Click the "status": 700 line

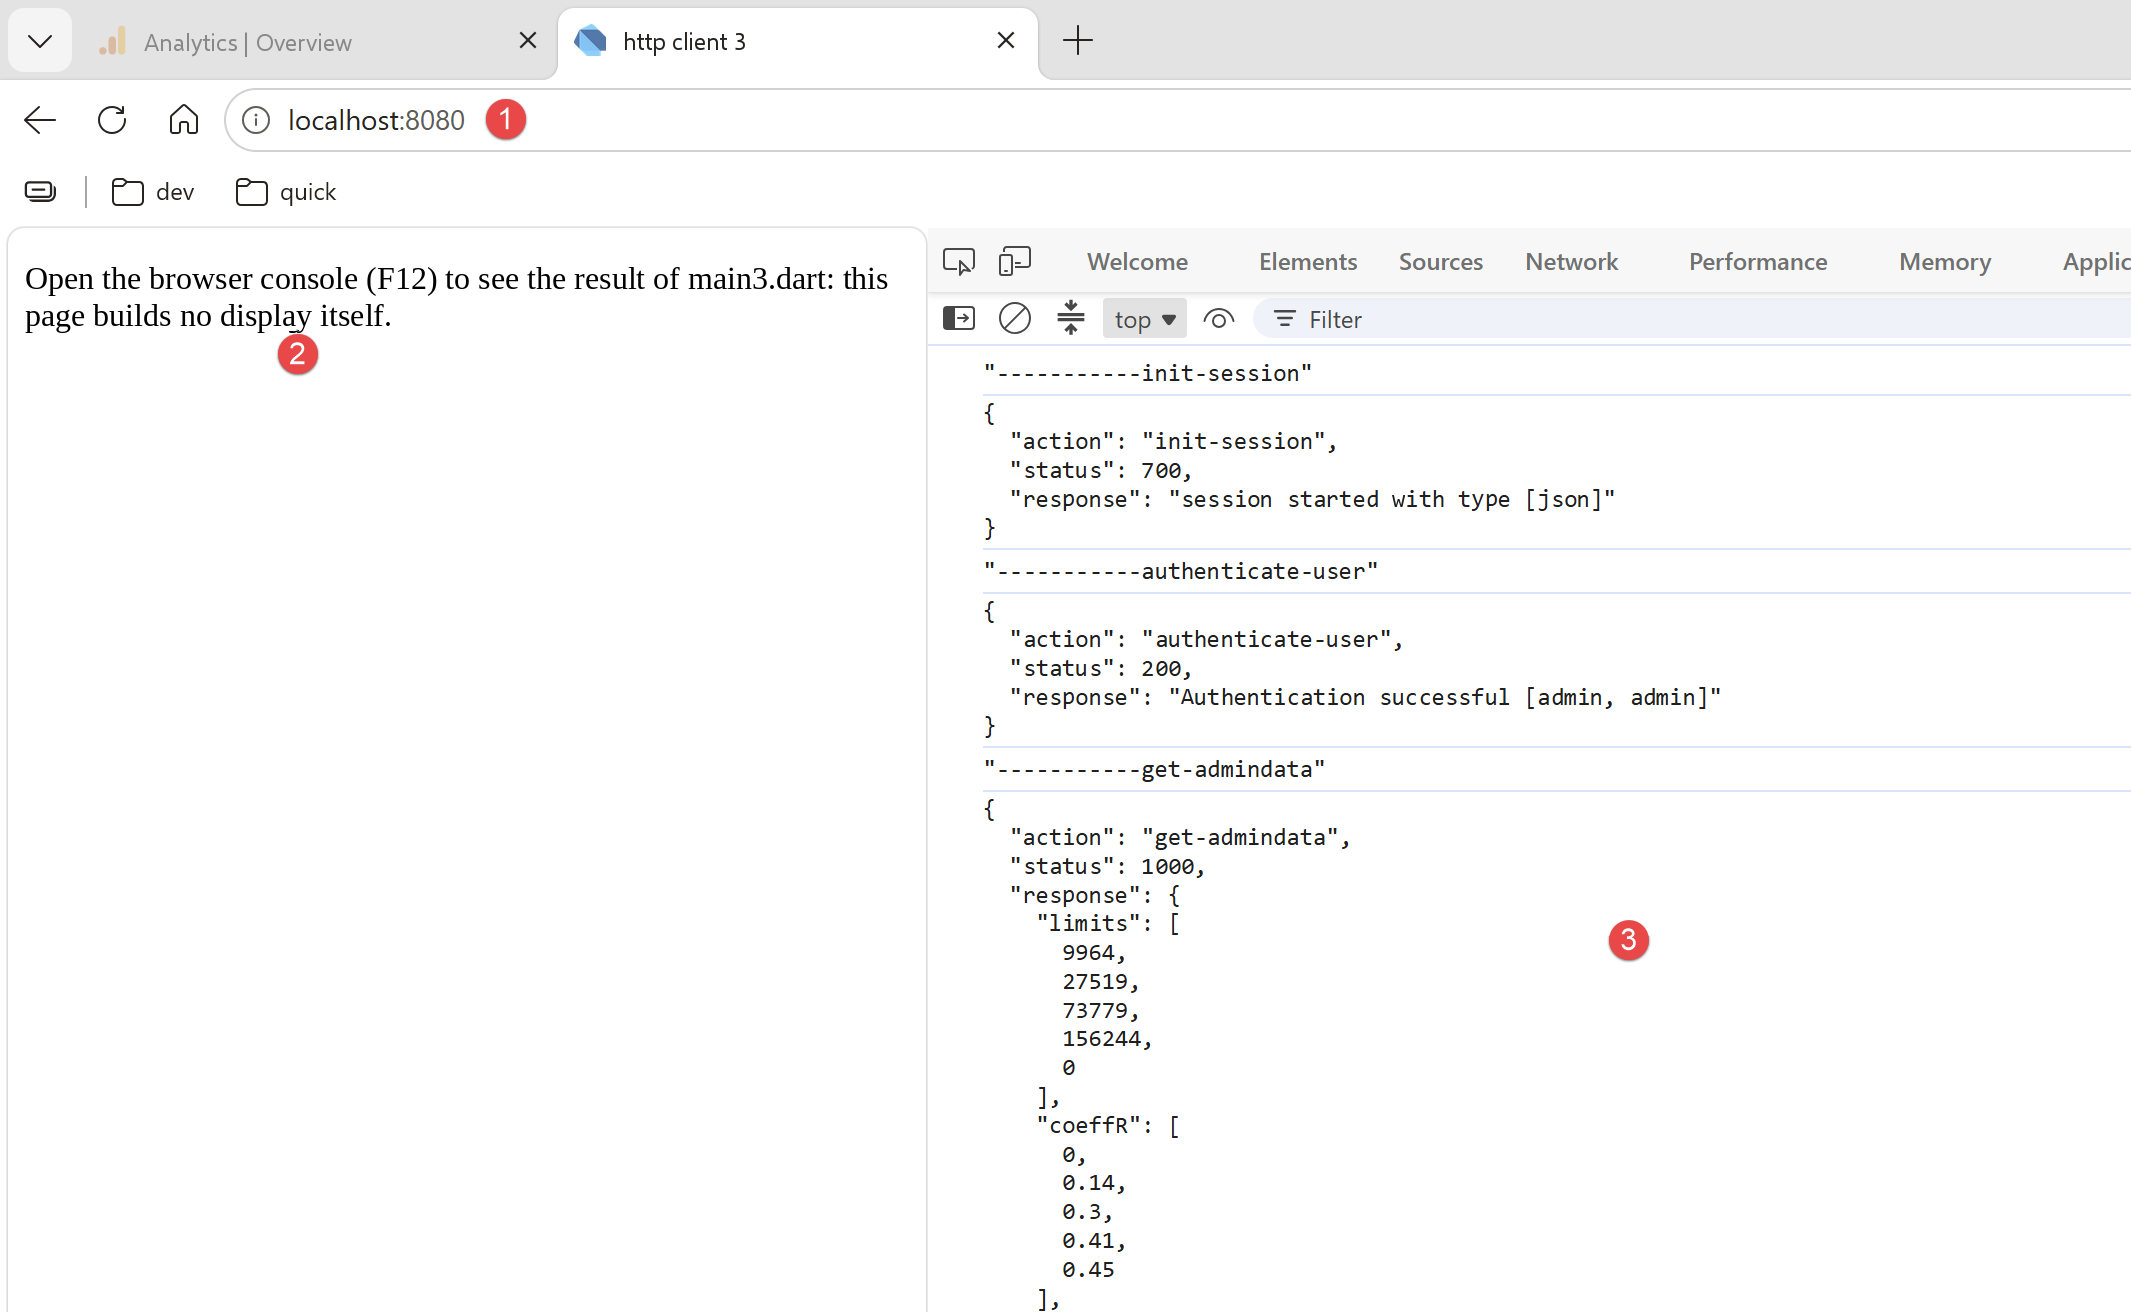1100,470
